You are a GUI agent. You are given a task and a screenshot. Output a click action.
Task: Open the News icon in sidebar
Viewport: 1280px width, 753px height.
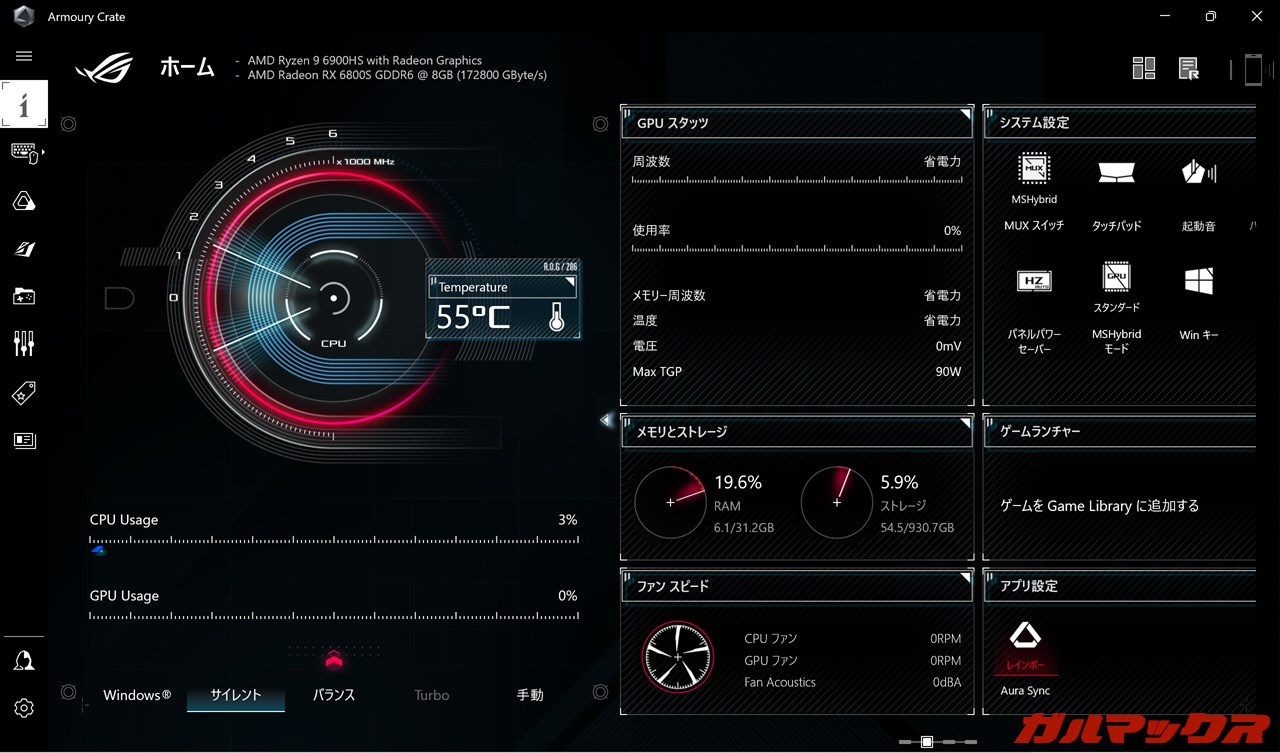coord(24,441)
